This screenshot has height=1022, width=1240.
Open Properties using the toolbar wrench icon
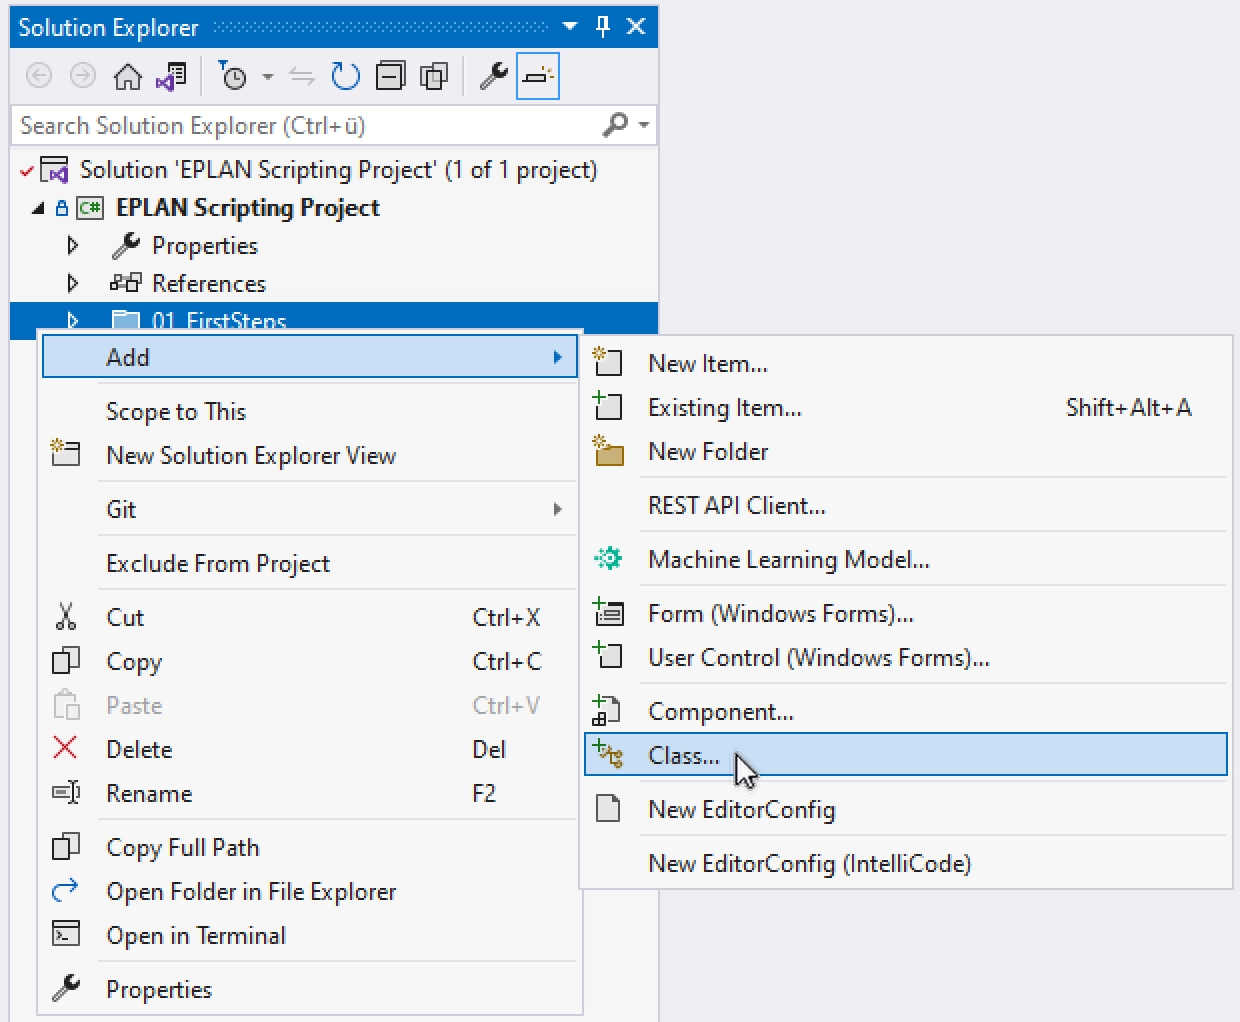click(494, 76)
